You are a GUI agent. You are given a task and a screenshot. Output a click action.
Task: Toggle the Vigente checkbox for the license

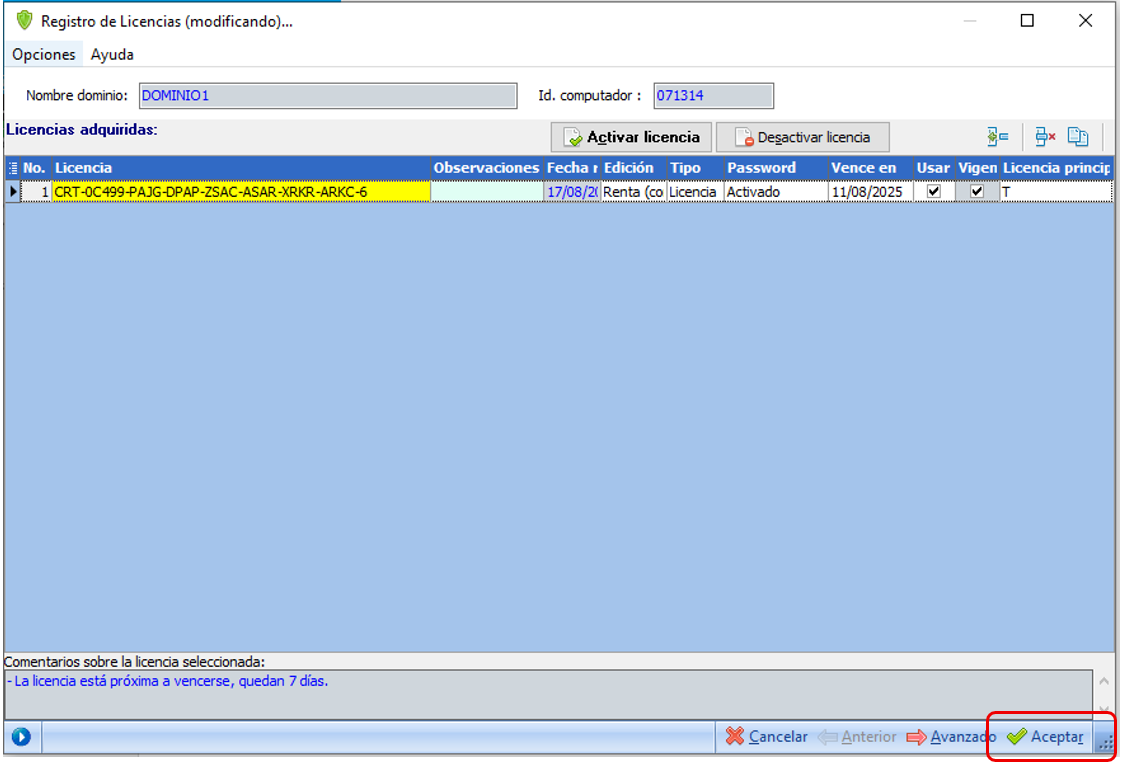[x=977, y=191]
